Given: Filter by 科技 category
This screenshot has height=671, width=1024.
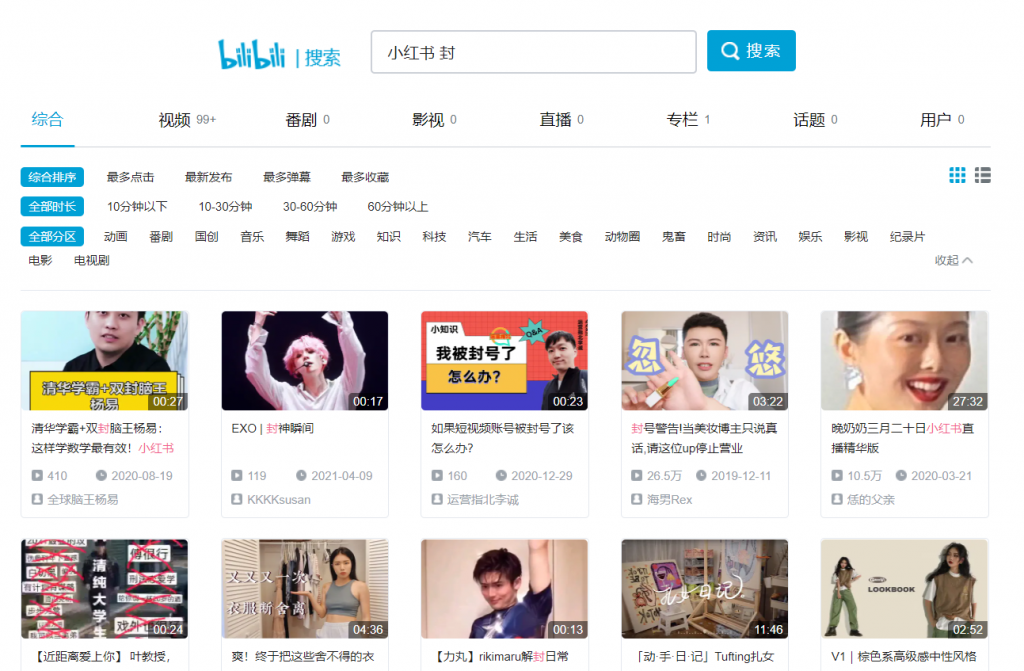Looking at the screenshot, I should tap(434, 237).
